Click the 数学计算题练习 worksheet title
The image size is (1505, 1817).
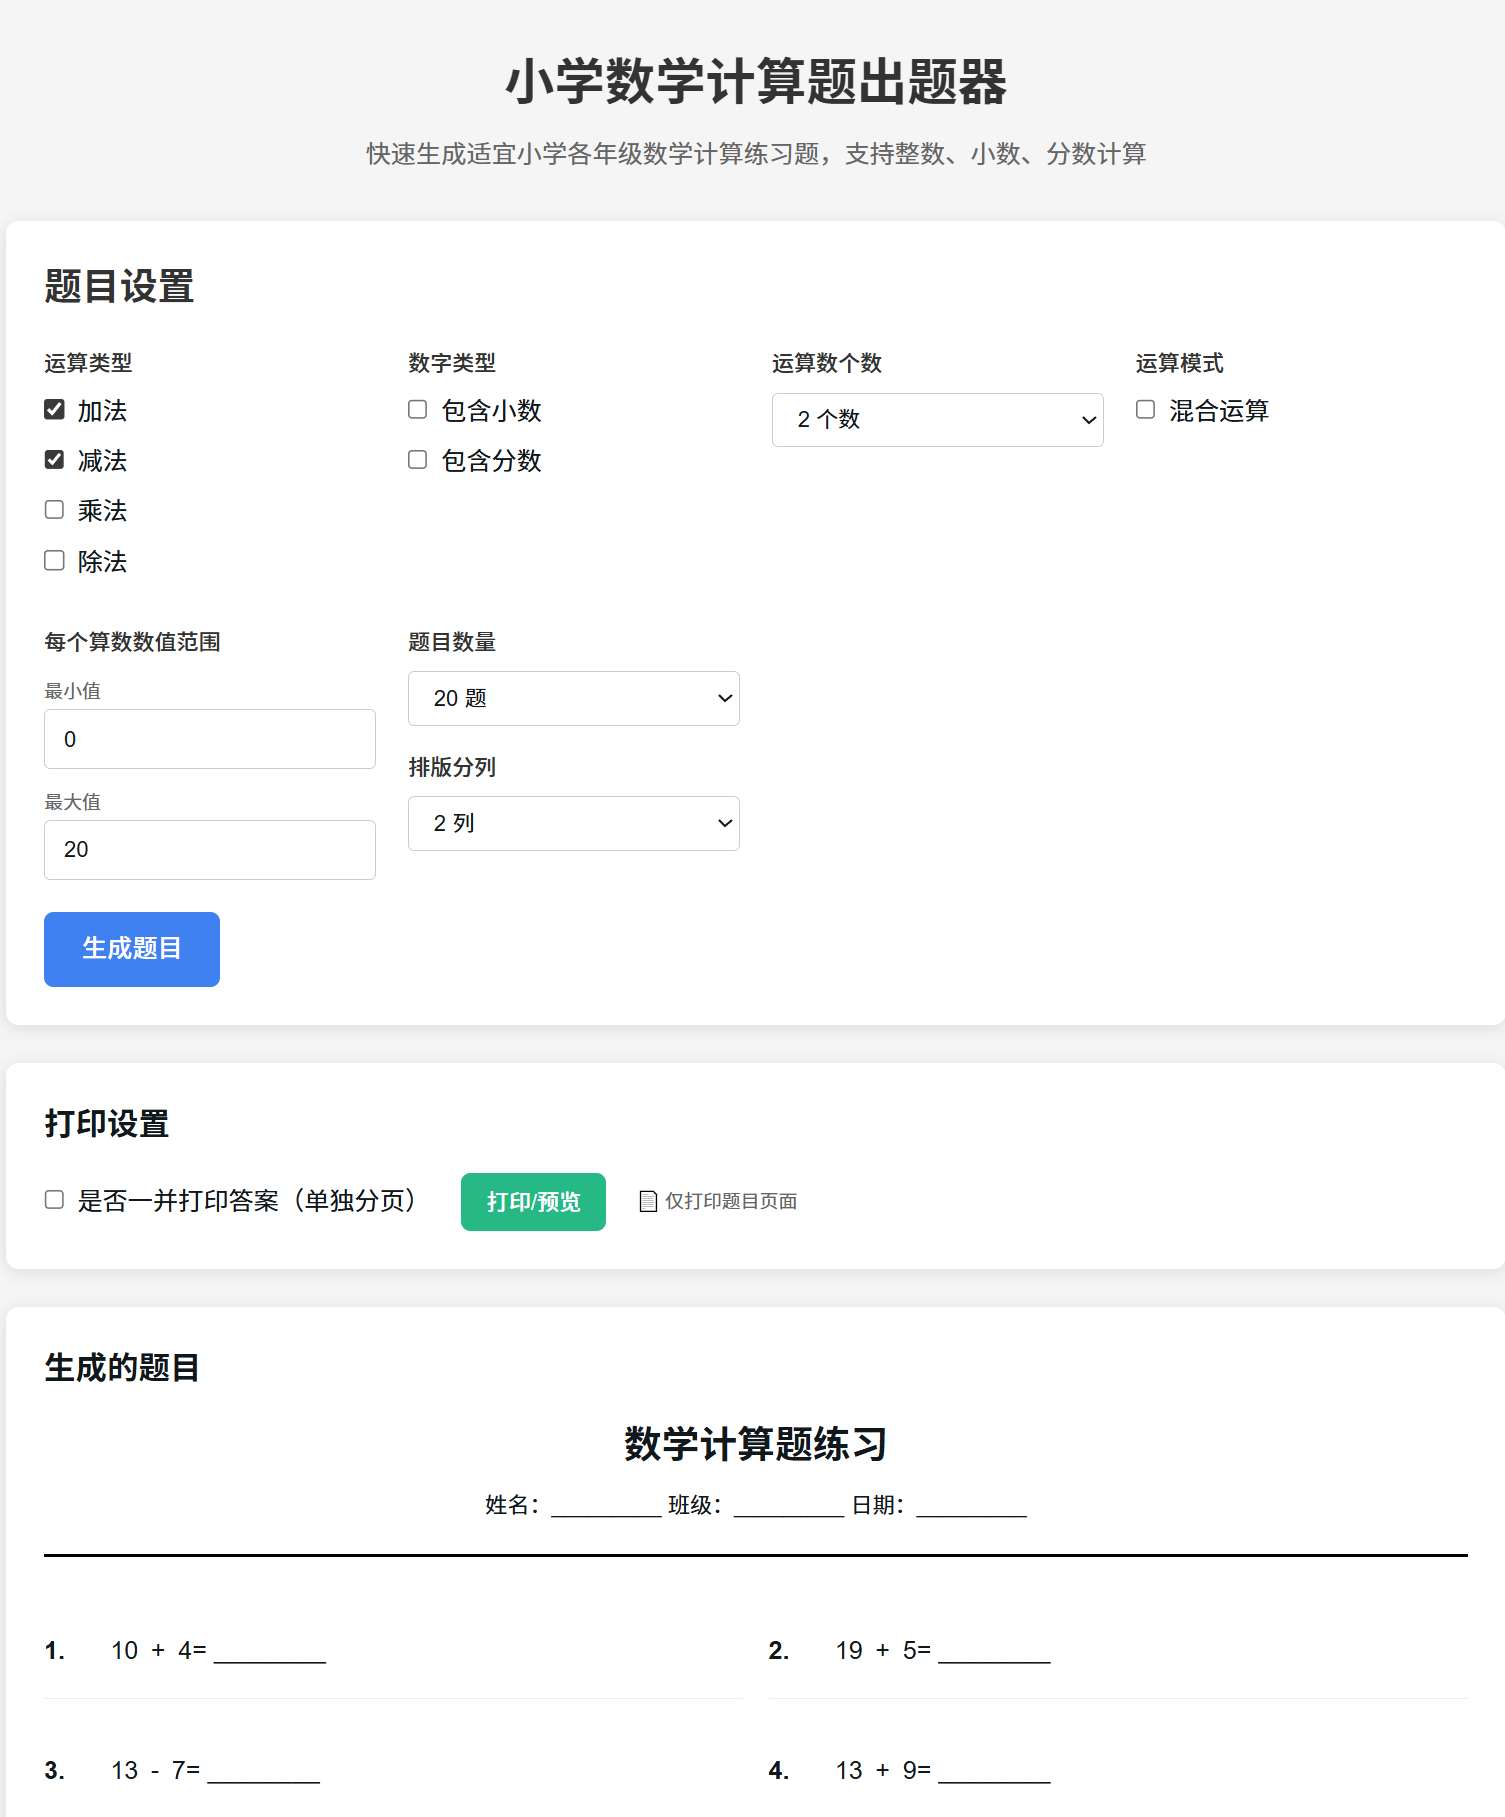pos(756,1444)
